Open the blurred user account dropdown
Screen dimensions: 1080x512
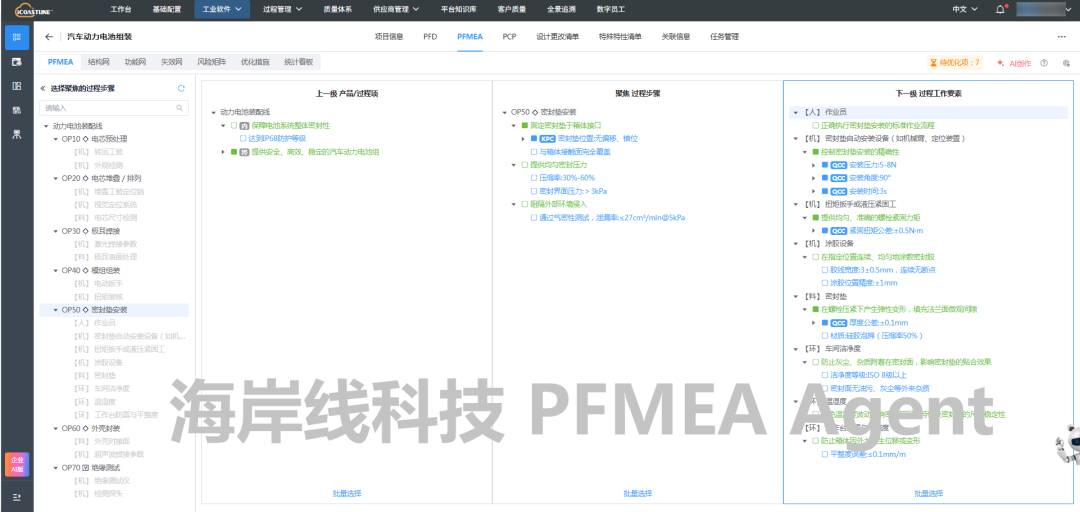[x=1046, y=10]
